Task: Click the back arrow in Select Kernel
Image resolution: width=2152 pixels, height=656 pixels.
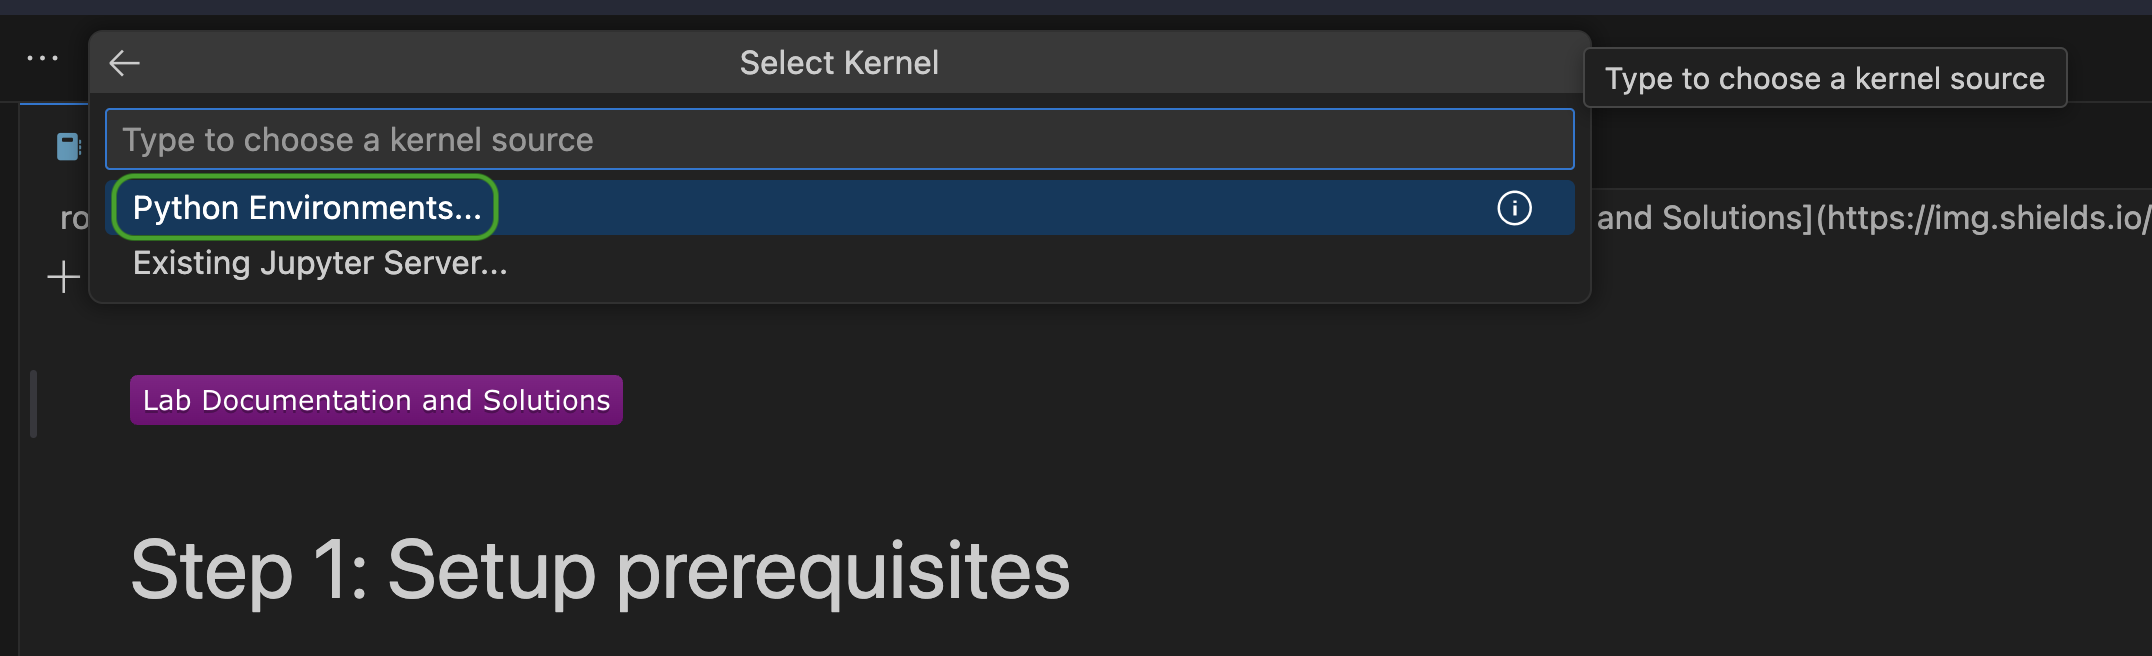Action: click(x=124, y=63)
